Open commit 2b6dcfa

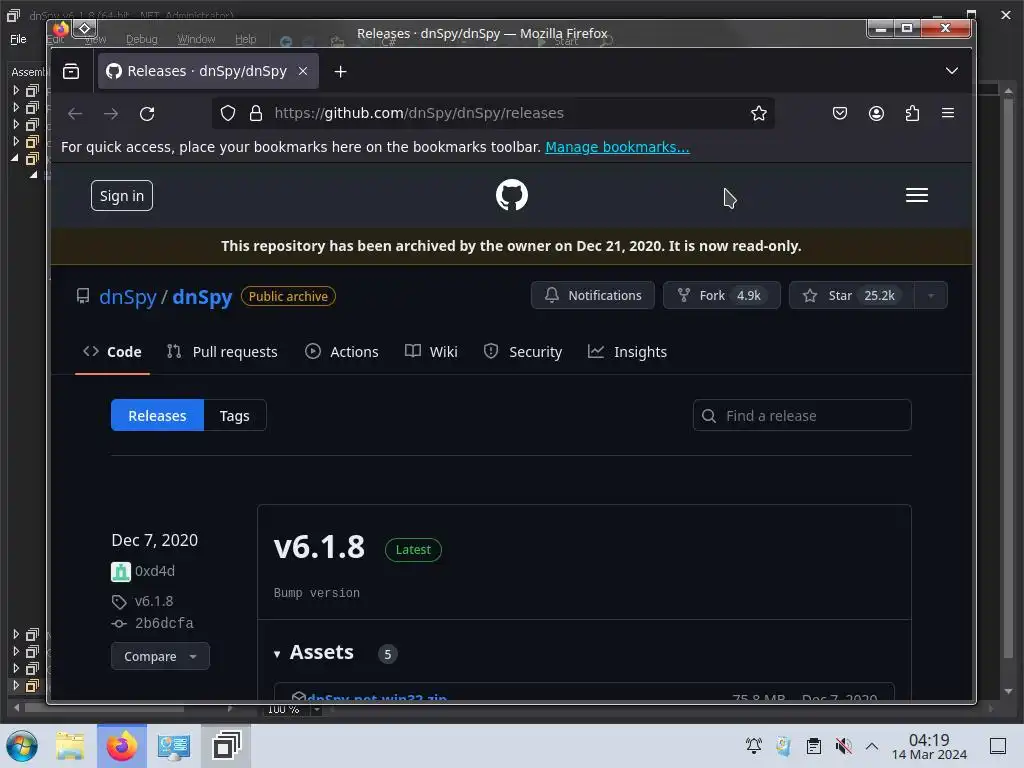coord(164,623)
